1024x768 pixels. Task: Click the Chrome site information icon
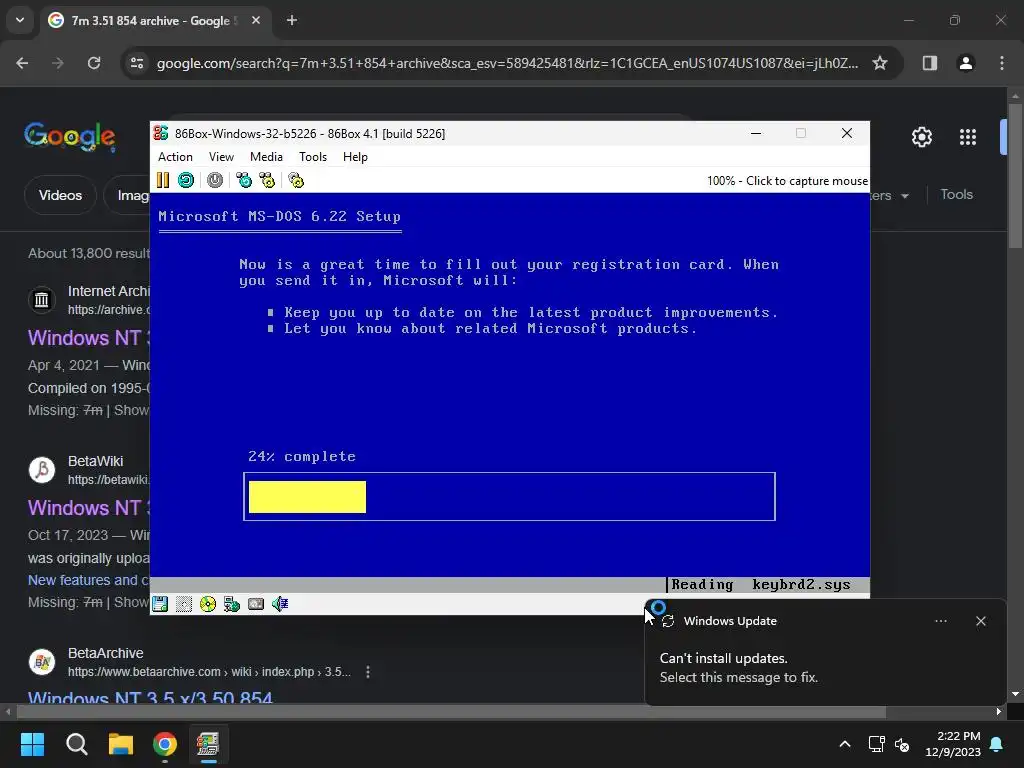137,63
